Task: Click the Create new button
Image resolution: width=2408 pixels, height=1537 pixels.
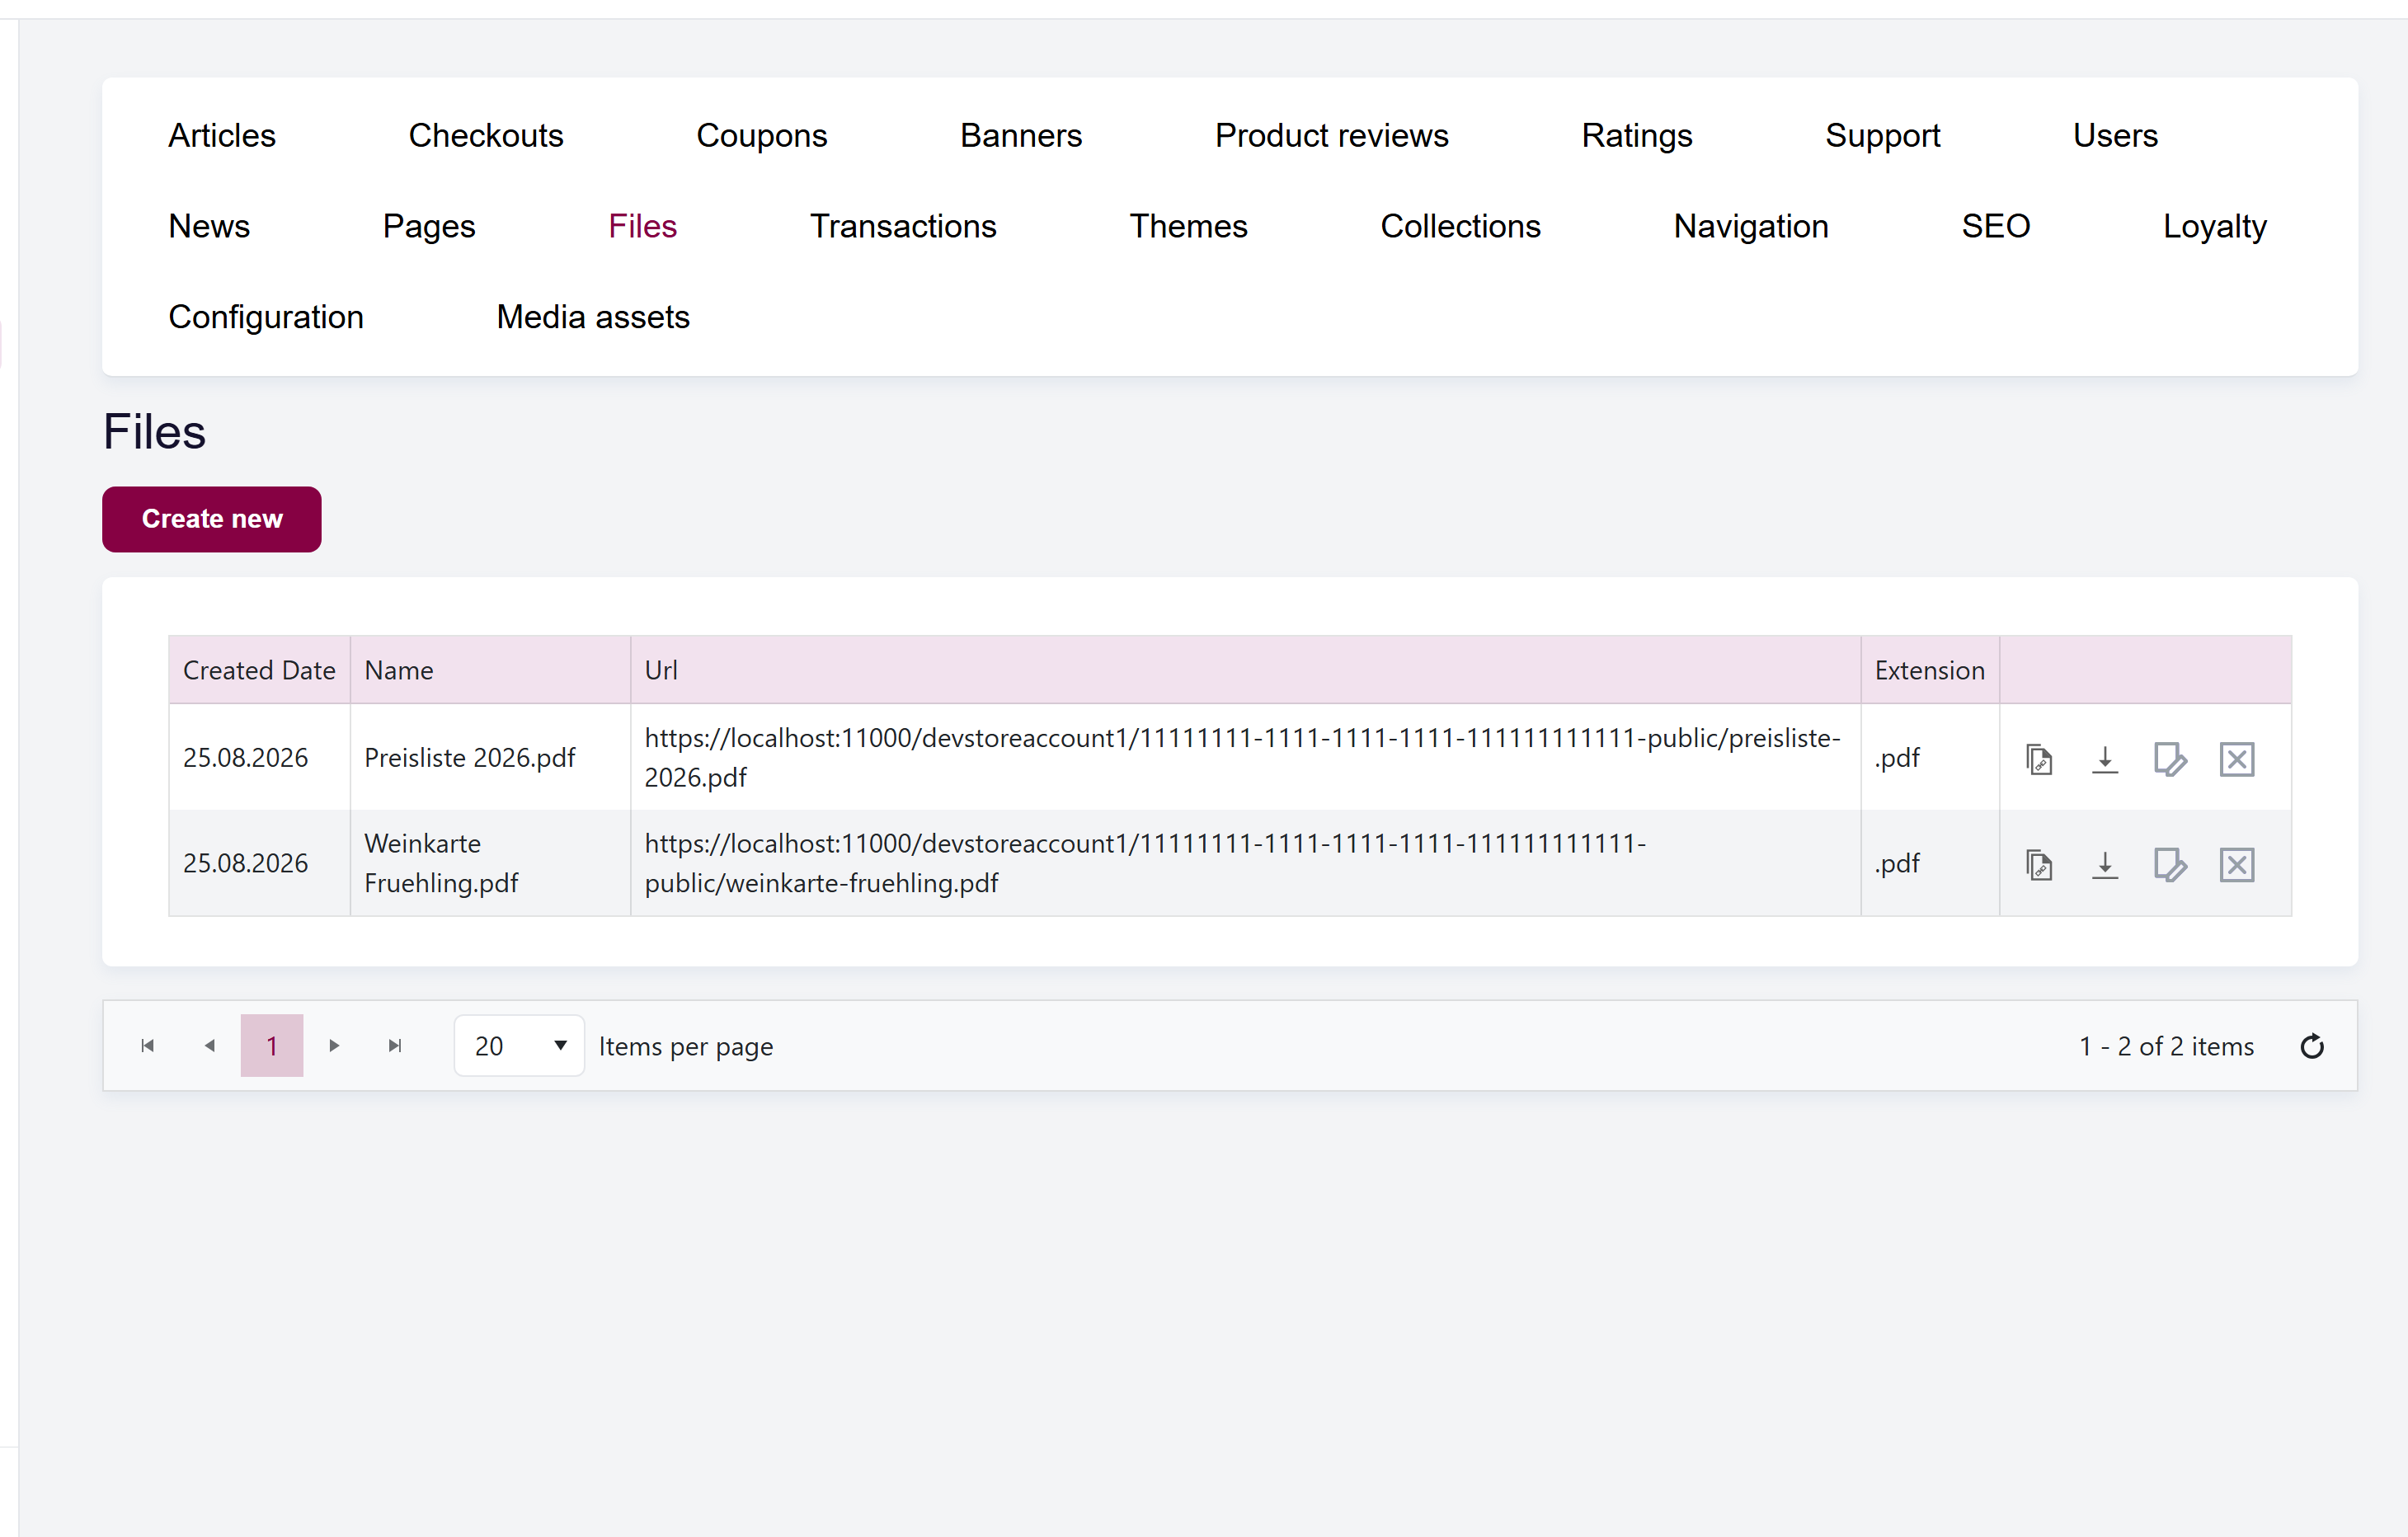Action: point(212,519)
